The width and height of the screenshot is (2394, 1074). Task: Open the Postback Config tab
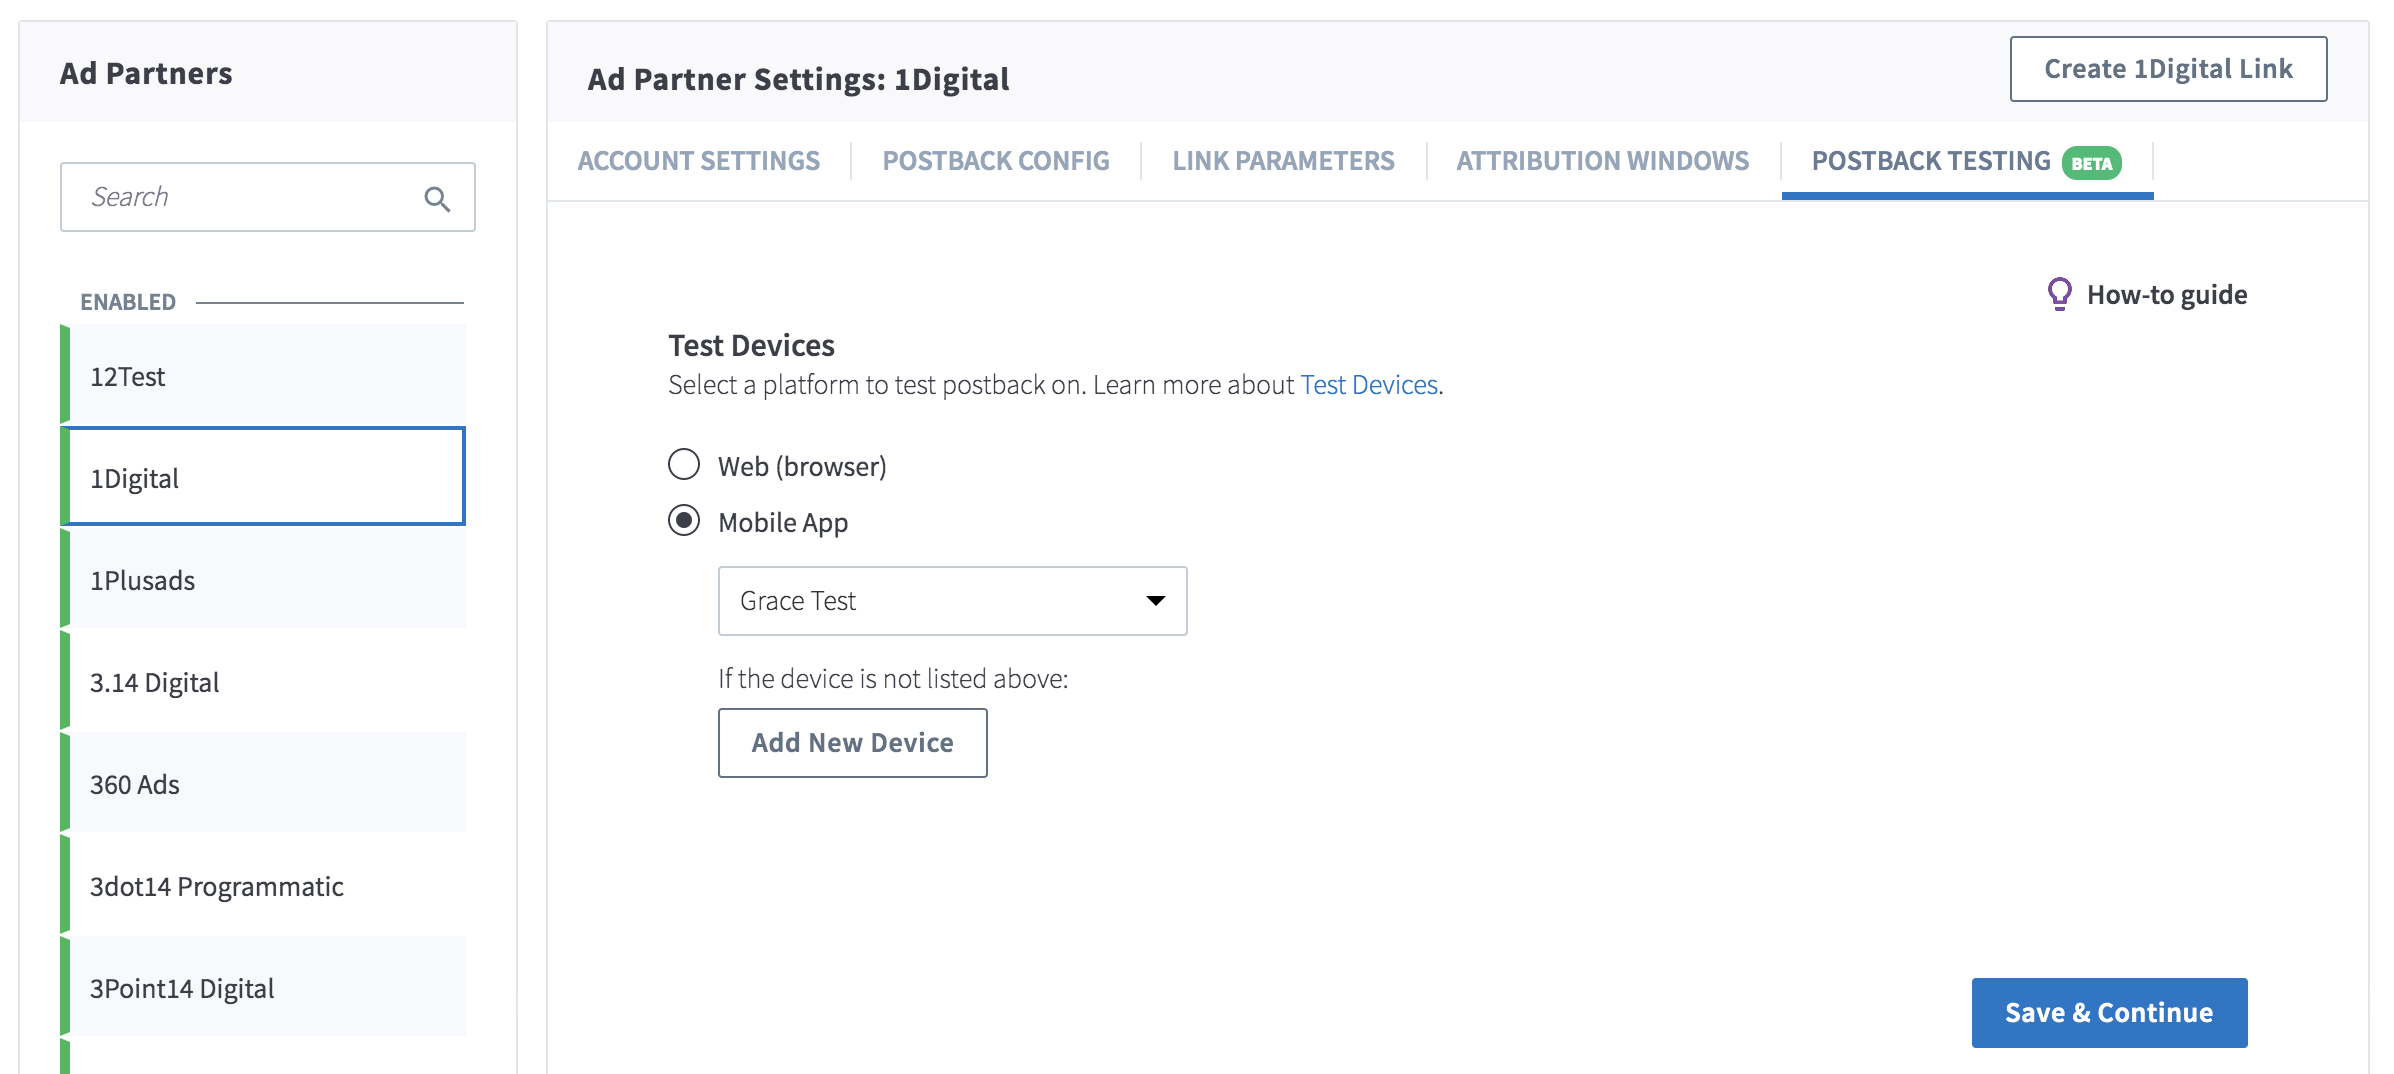click(x=996, y=161)
